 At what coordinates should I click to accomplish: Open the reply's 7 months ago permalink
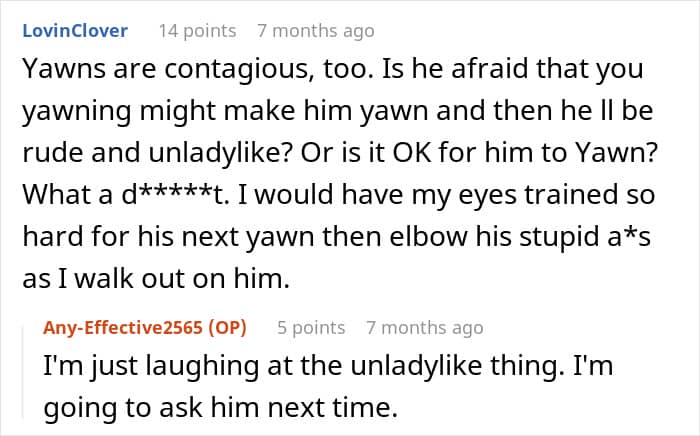coord(425,328)
